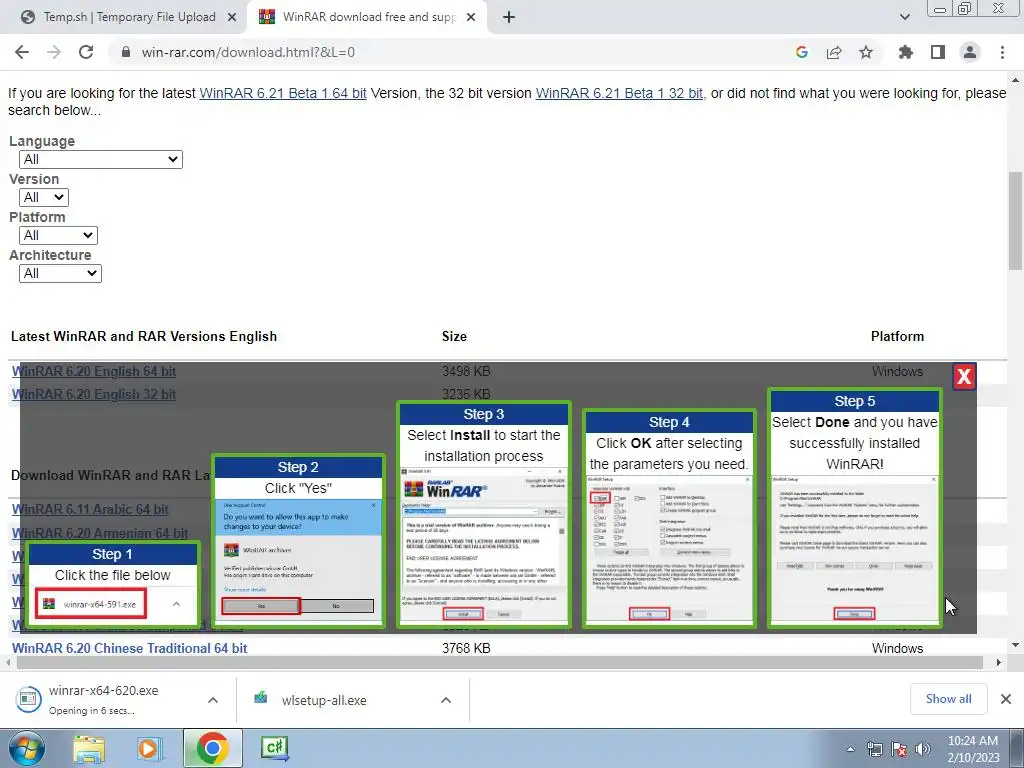This screenshot has height=768, width=1024.
Task: Click the browser forward arrow
Action: coord(54,52)
